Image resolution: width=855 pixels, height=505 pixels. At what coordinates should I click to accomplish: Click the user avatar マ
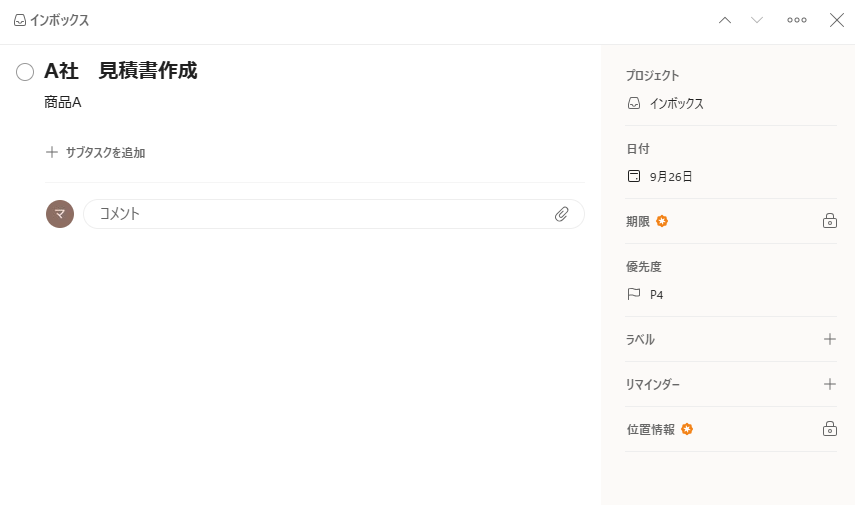[60, 214]
